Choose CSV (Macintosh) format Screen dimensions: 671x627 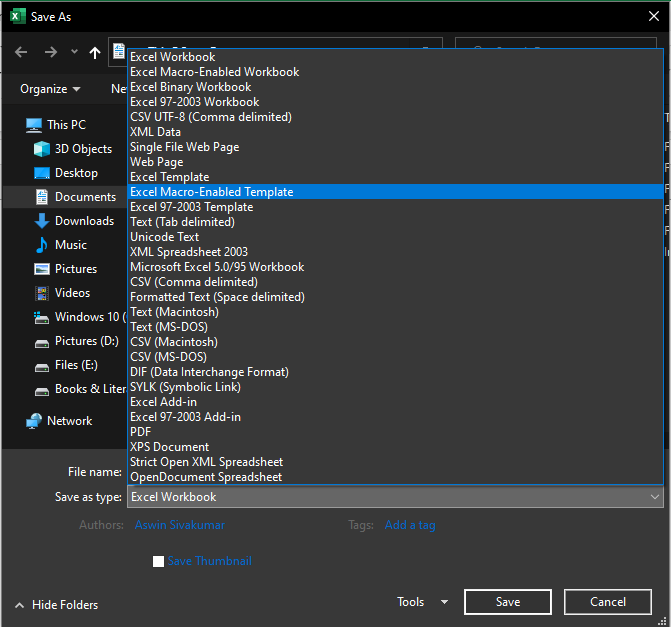[x=395, y=342]
